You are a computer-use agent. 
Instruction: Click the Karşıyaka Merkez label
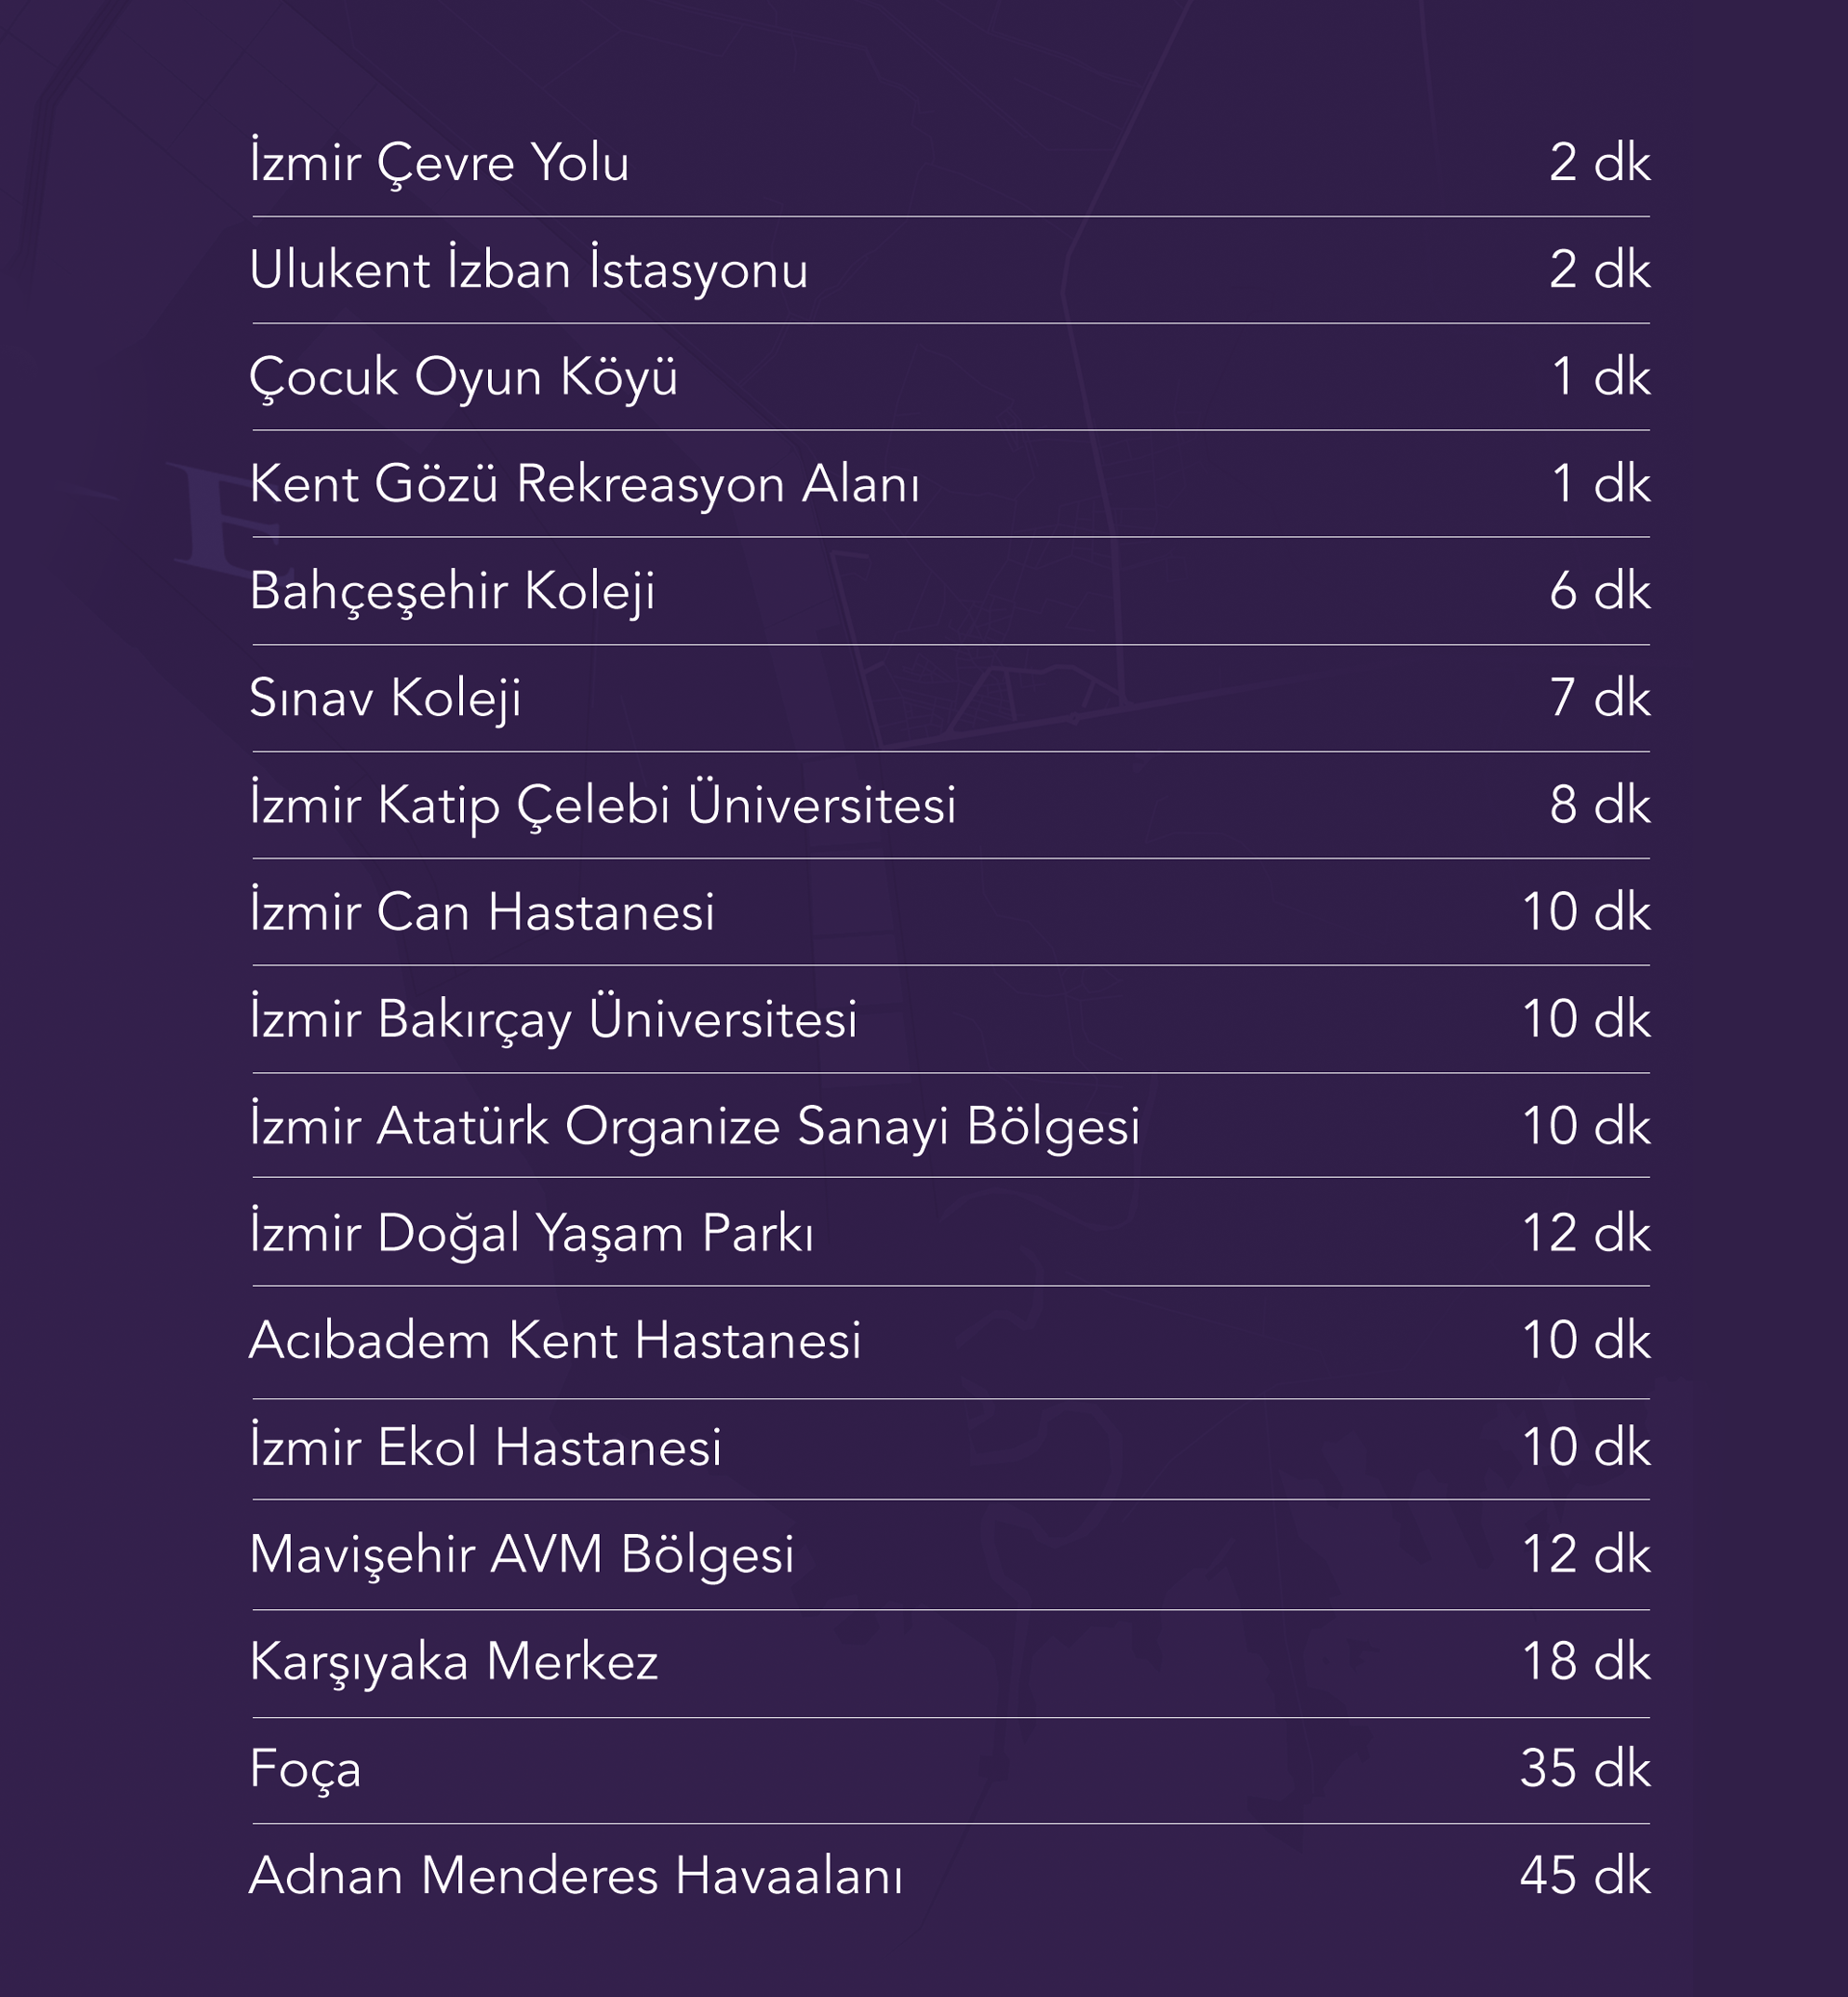click(x=453, y=1661)
